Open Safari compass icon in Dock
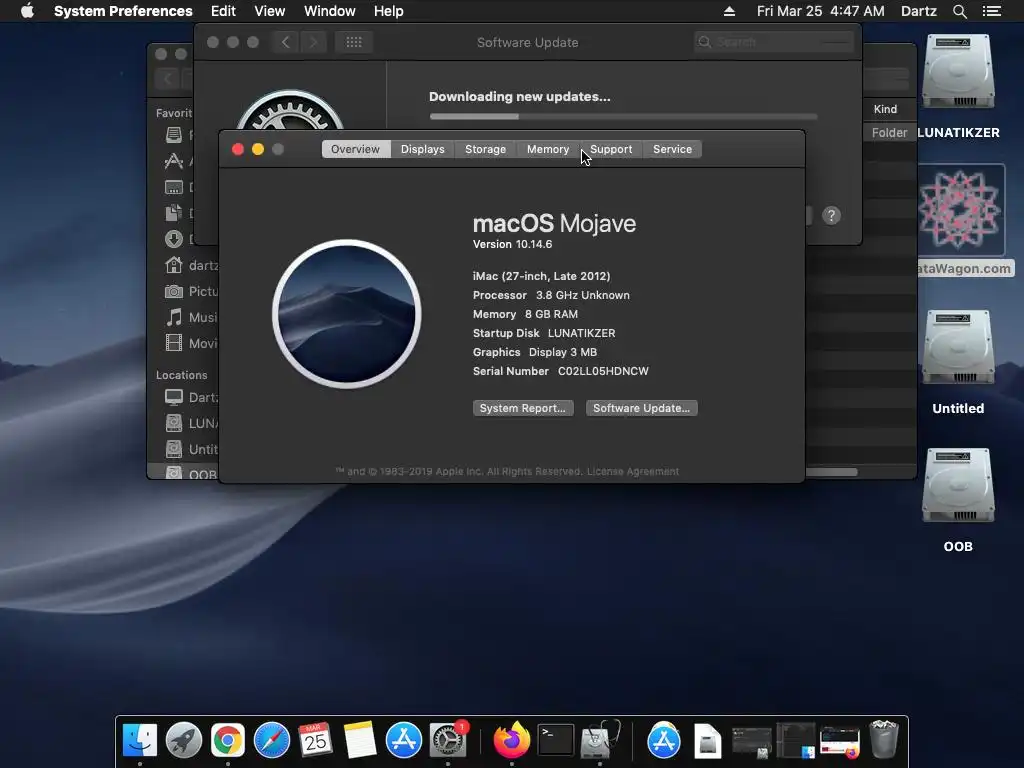Image resolution: width=1024 pixels, height=768 pixels. click(x=272, y=741)
